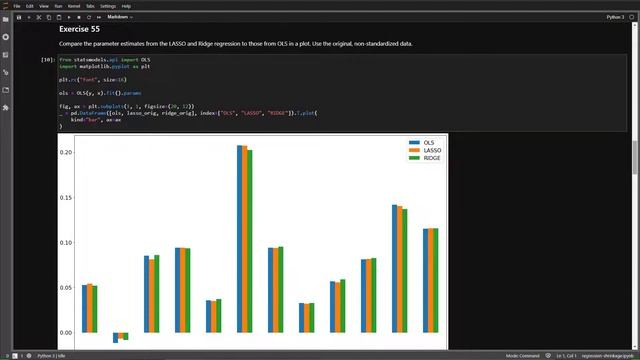
Task: Insert a cell below with the plus icon
Action: click(29, 17)
